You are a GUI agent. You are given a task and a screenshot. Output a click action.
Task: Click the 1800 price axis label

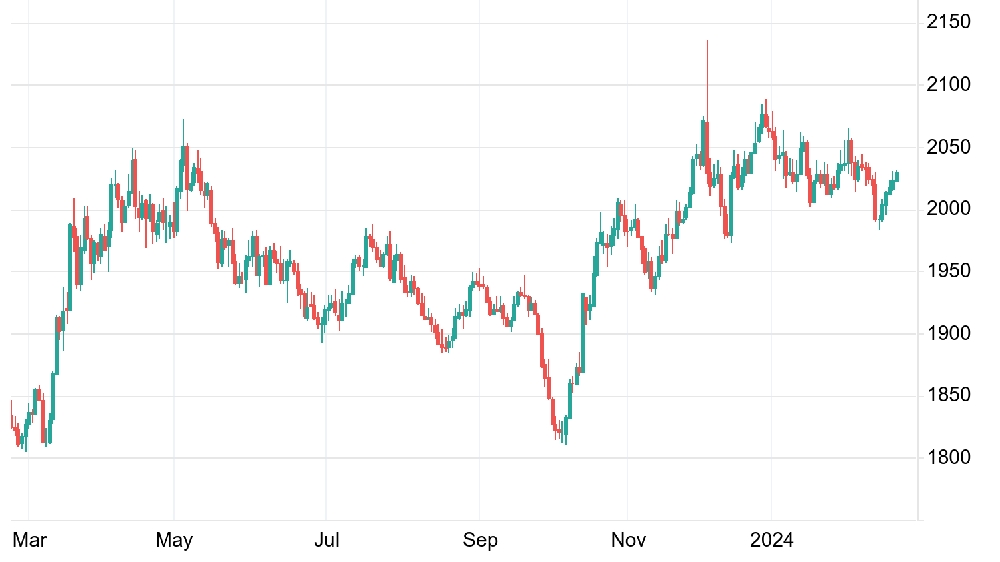tap(948, 457)
